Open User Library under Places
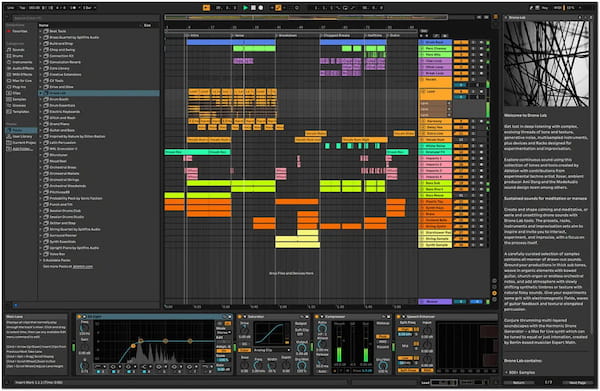The width and height of the screenshot is (600, 391). [22, 137]
